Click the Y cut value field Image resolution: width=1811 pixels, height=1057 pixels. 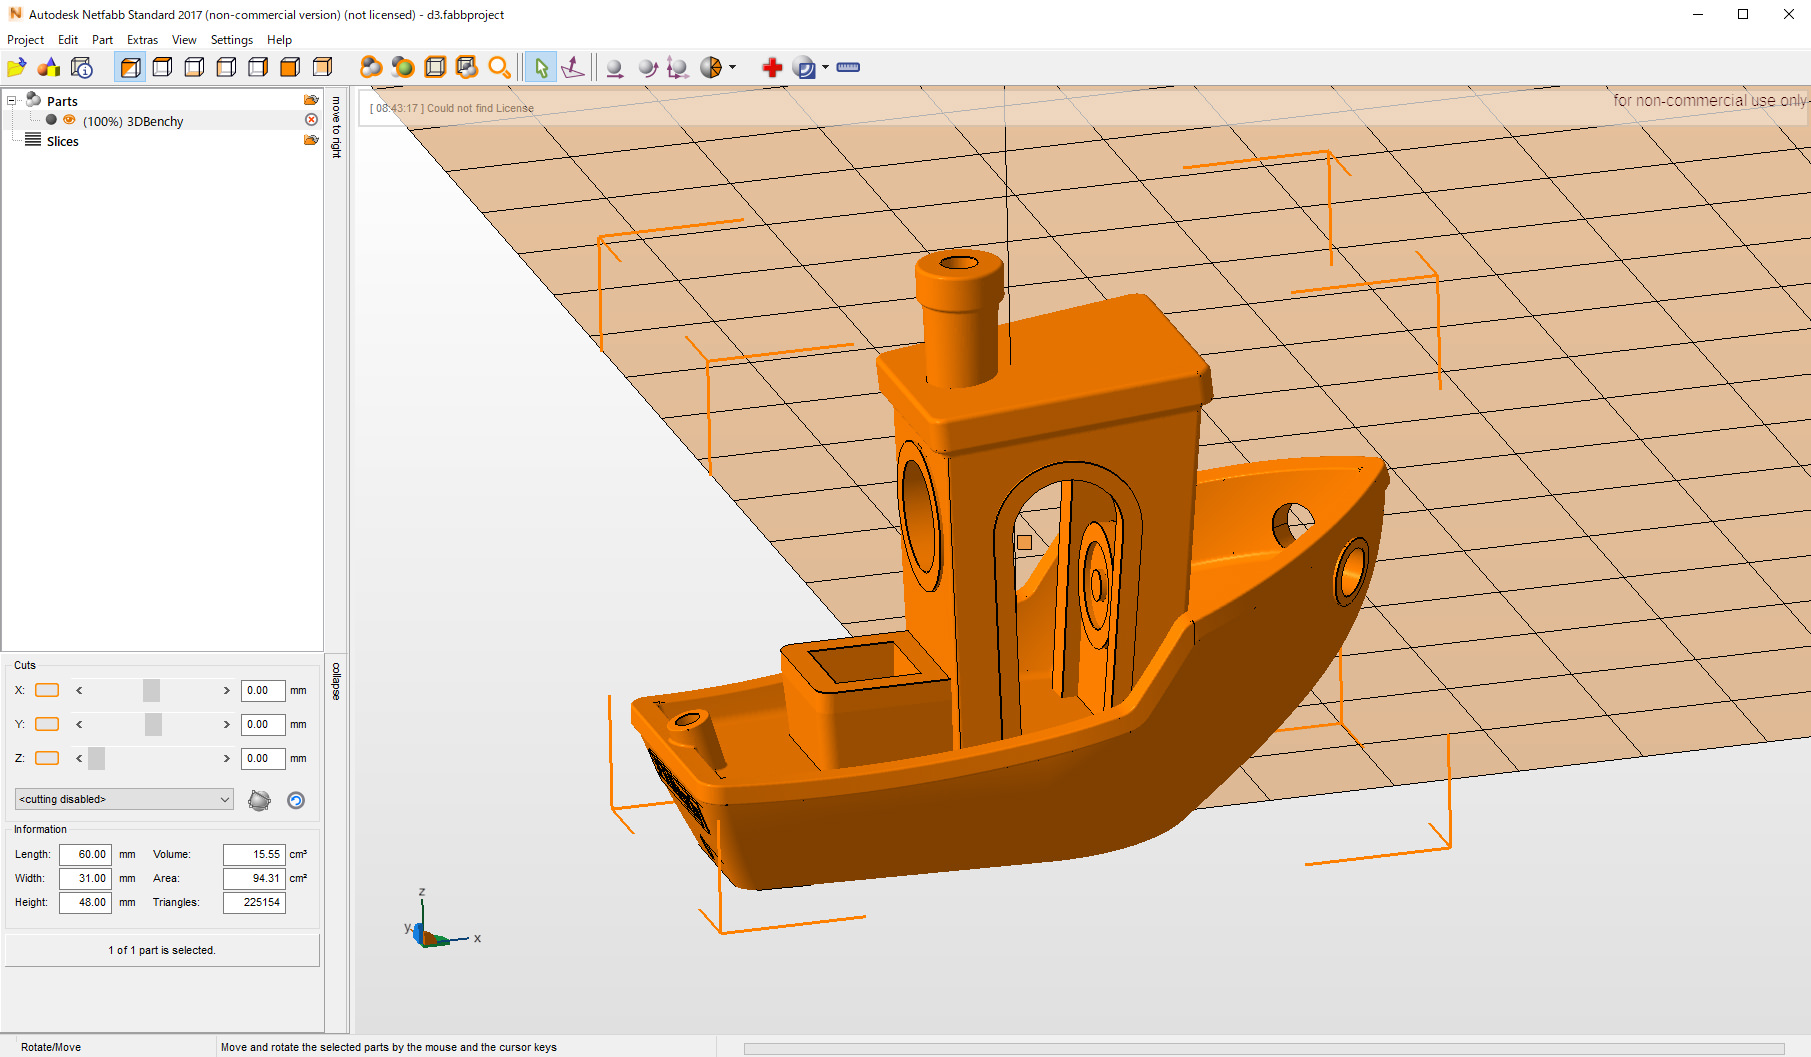coord(263,724)
